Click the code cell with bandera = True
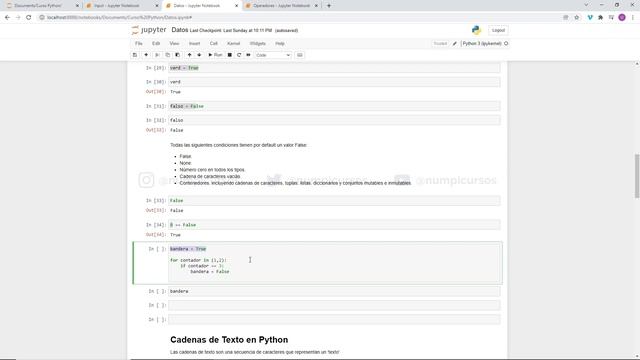 pos(334,263)
